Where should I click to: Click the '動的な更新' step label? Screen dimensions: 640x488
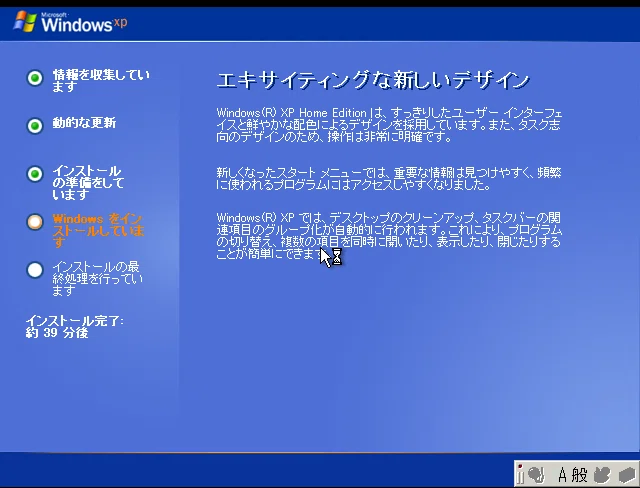84,123
